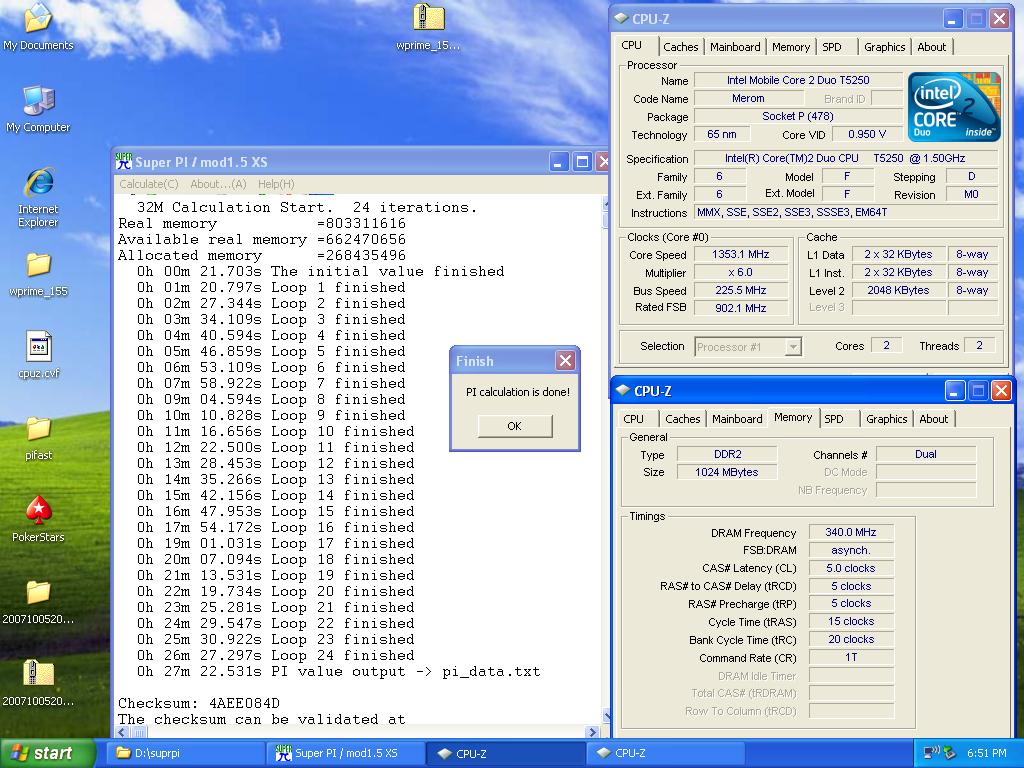1024x768 pixels.
Task: Open the pifast folder on desktop
Action: click(x=38, y=438)
